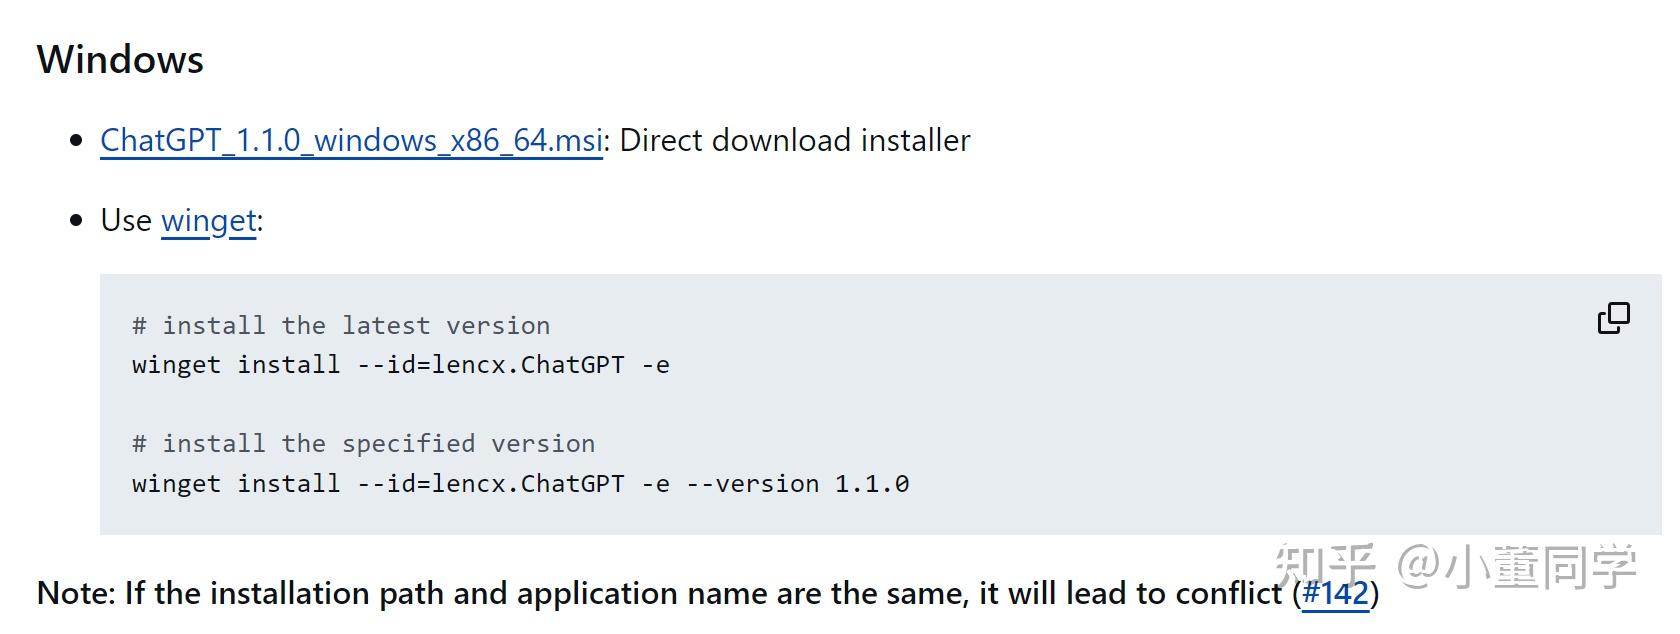Image resolution: width=1680 pixels, height=634 pixels.
Task: Click the '1.1.0' version number in code
Action: (872, 484)
